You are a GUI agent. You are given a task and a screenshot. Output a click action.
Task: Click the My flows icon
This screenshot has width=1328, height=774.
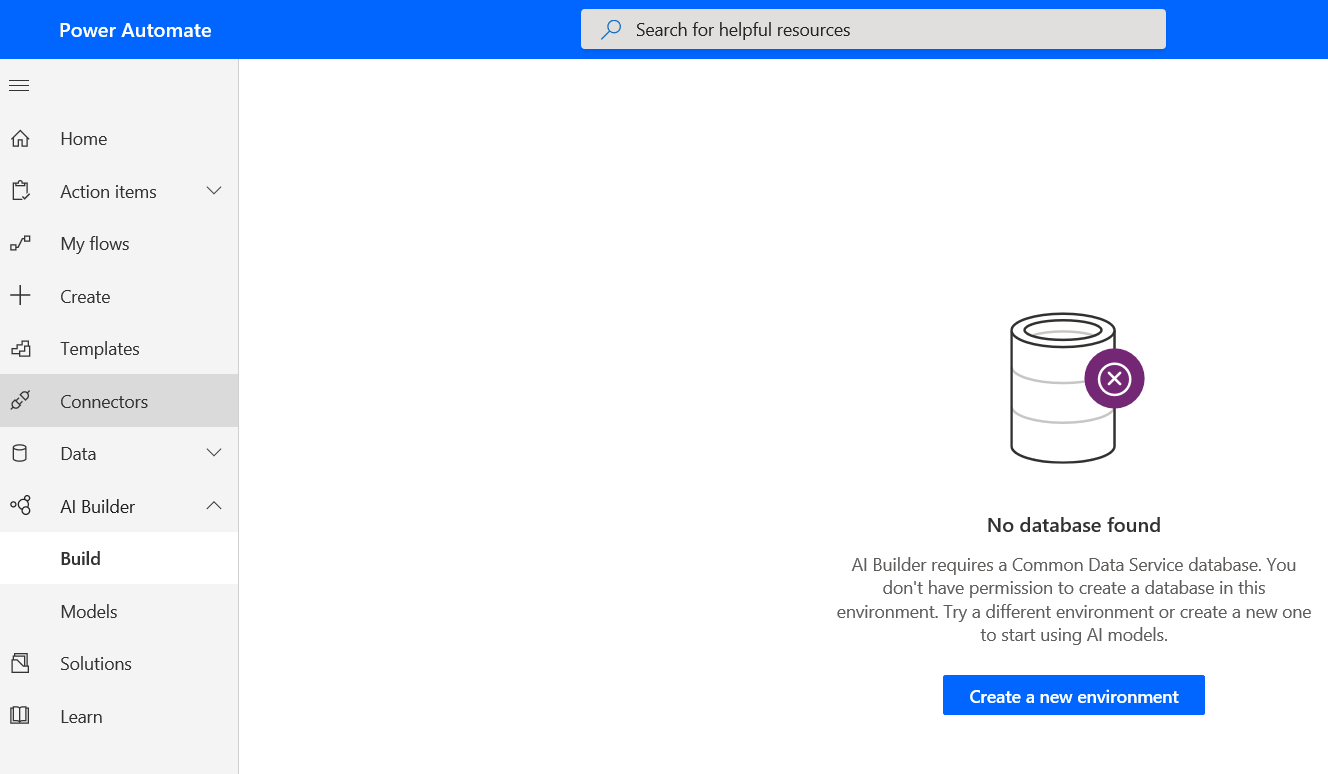pyautogui.click(x=20, y=244)
